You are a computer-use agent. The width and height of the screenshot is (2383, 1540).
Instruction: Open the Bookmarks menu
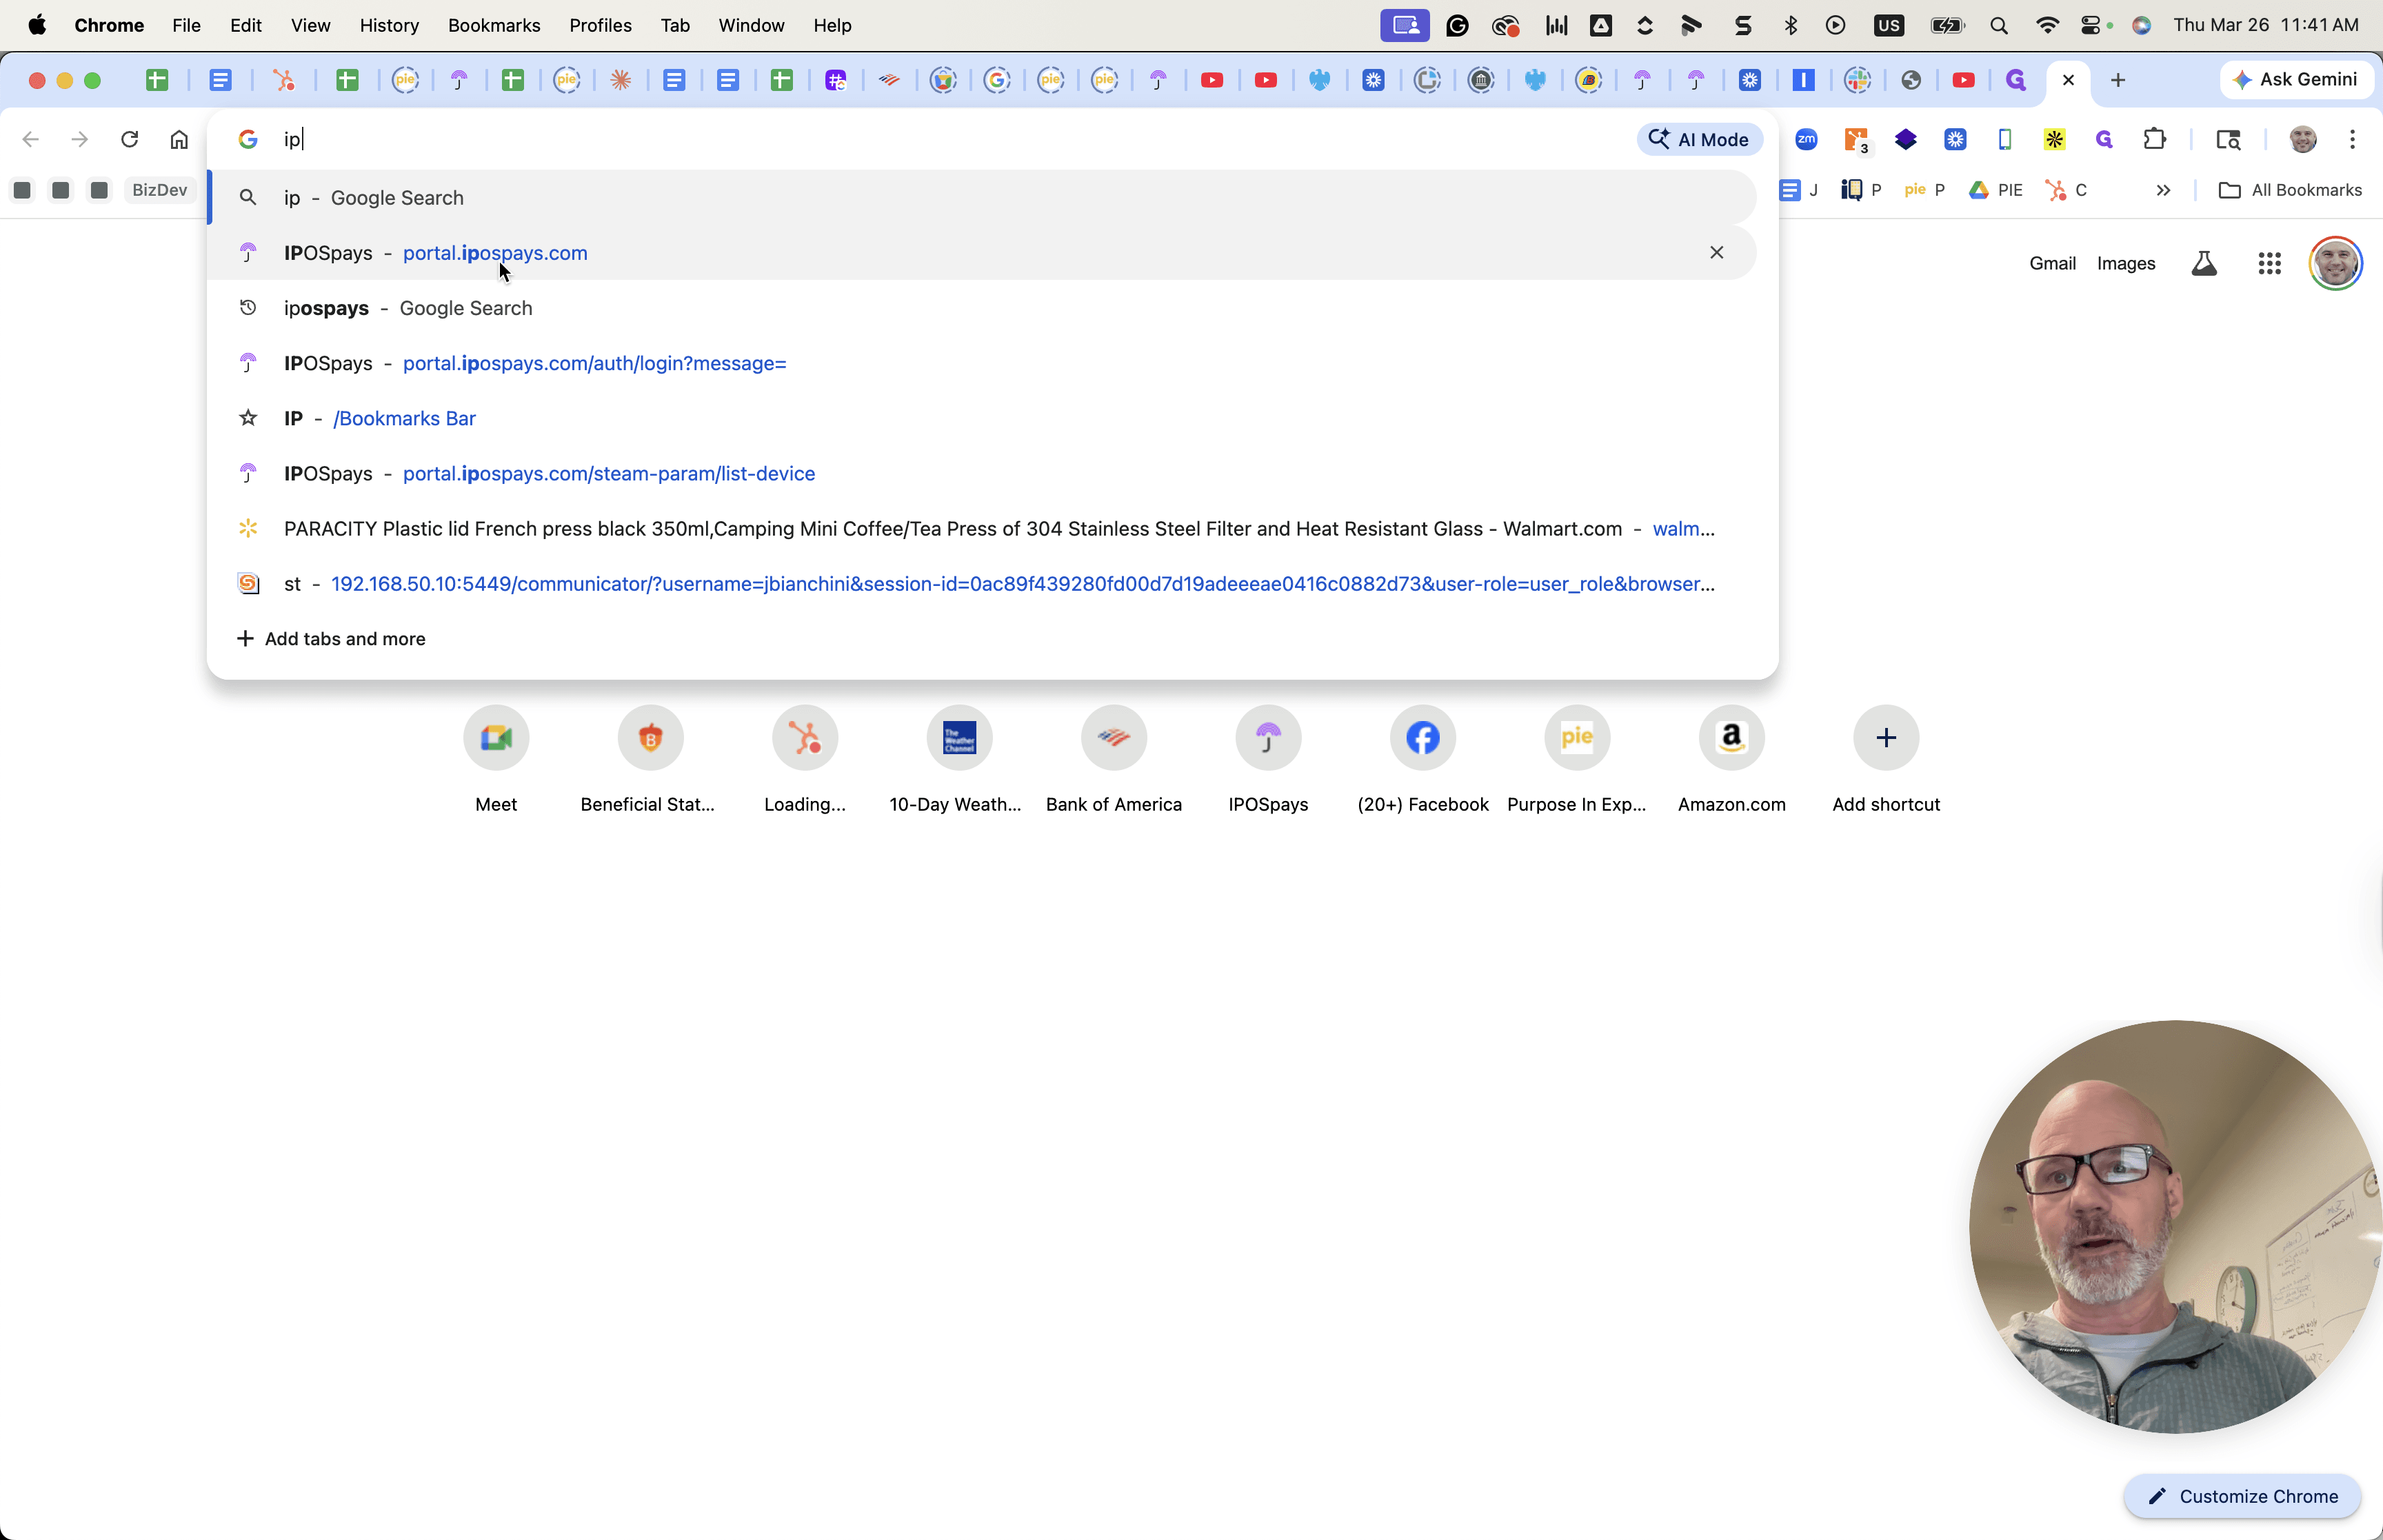[494, 25]
